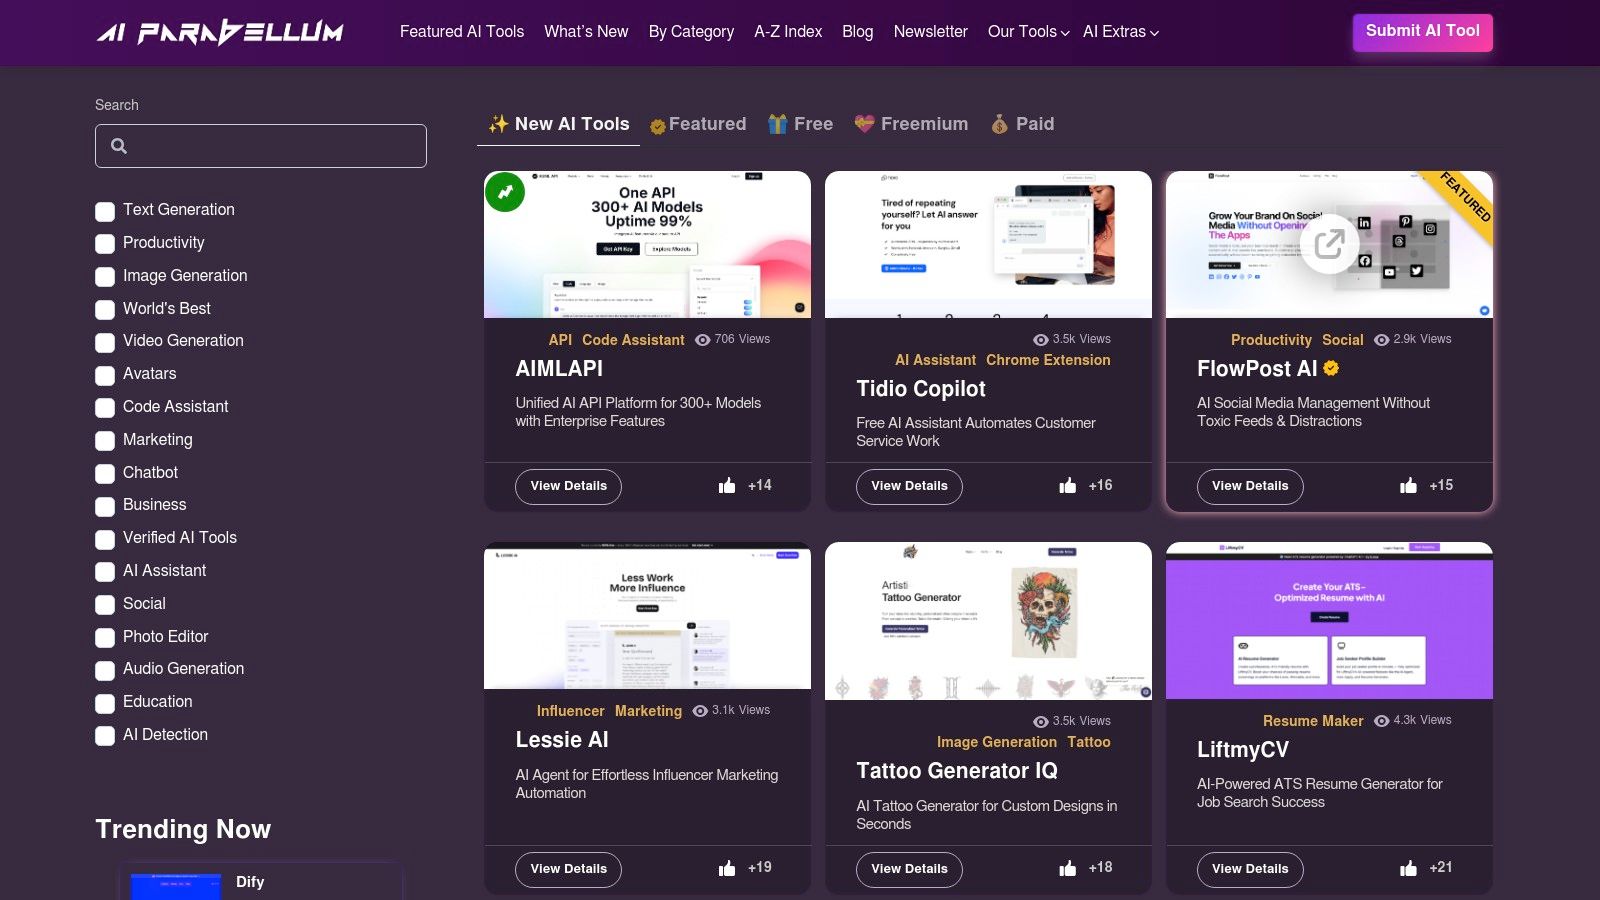View Details for LiftmyCV
Viewport: 1600px width, 900px height.
click(1250, 869)
